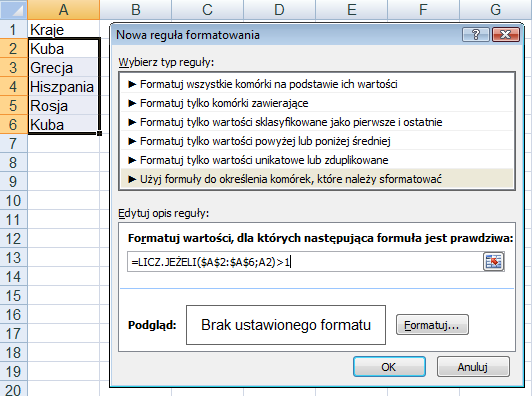Select row 19 header

[14, 372]
